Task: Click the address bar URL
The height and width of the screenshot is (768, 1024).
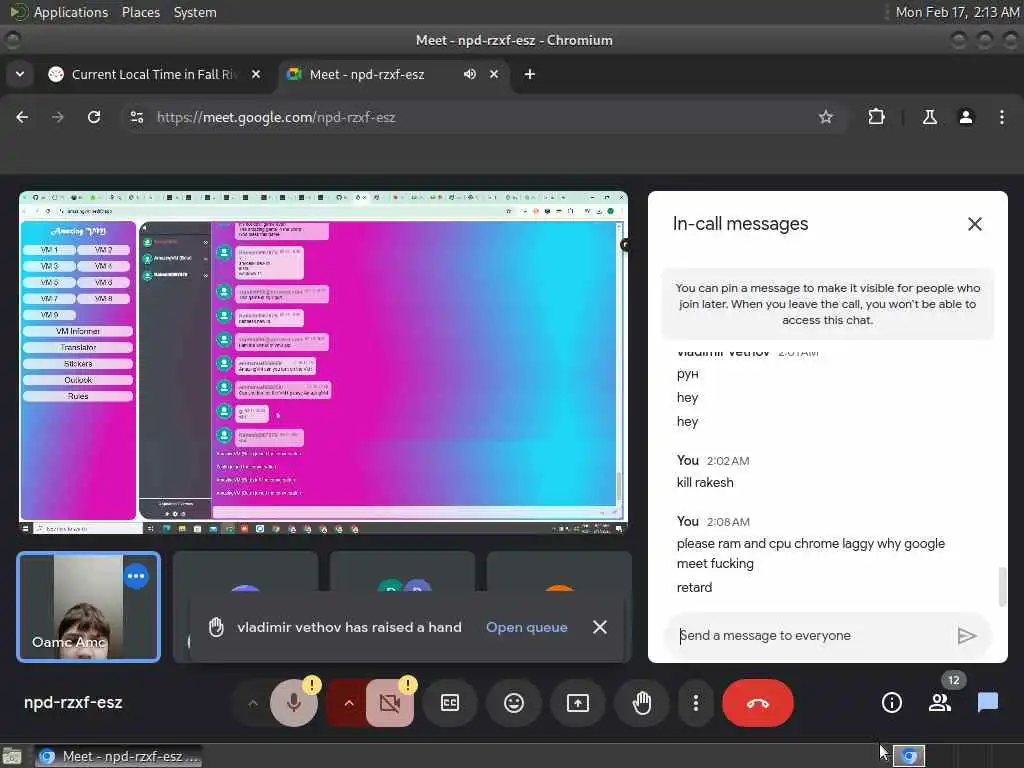Action: coord(276,118)
